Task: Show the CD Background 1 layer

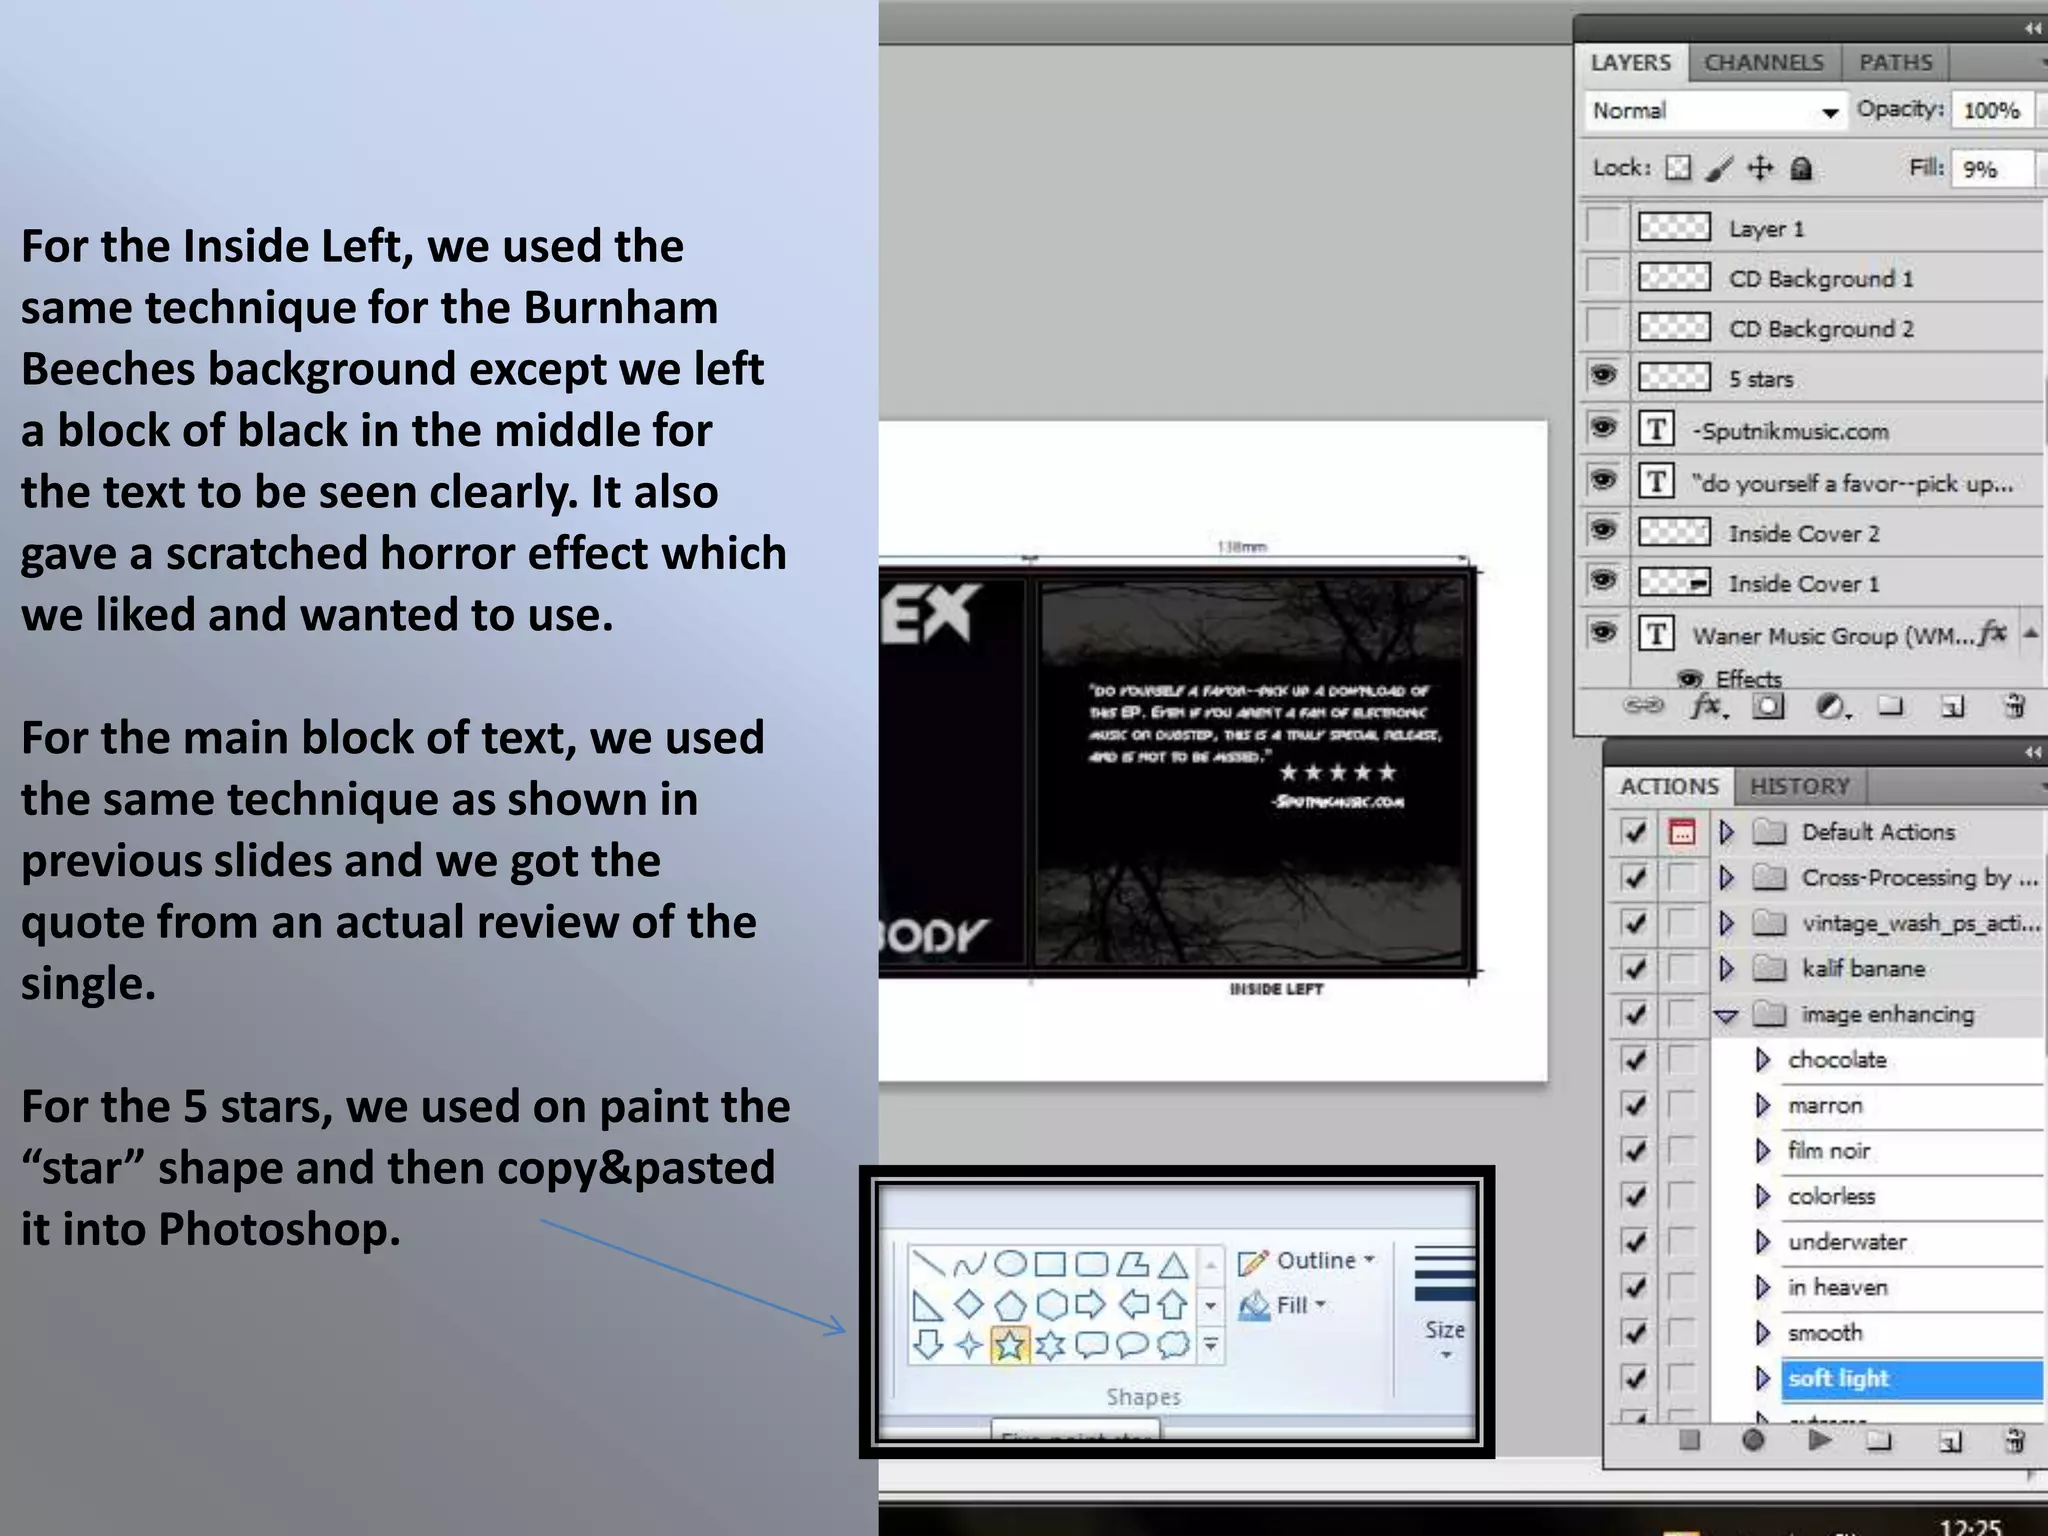Action: tap(1604, 276)
